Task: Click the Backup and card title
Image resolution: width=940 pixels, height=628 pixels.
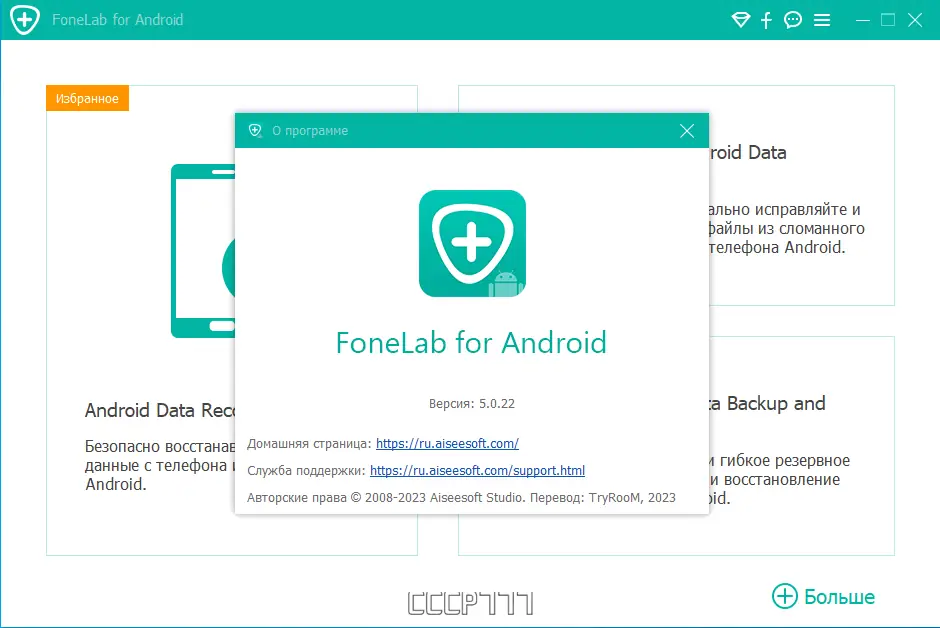Action: coord(768,404)
